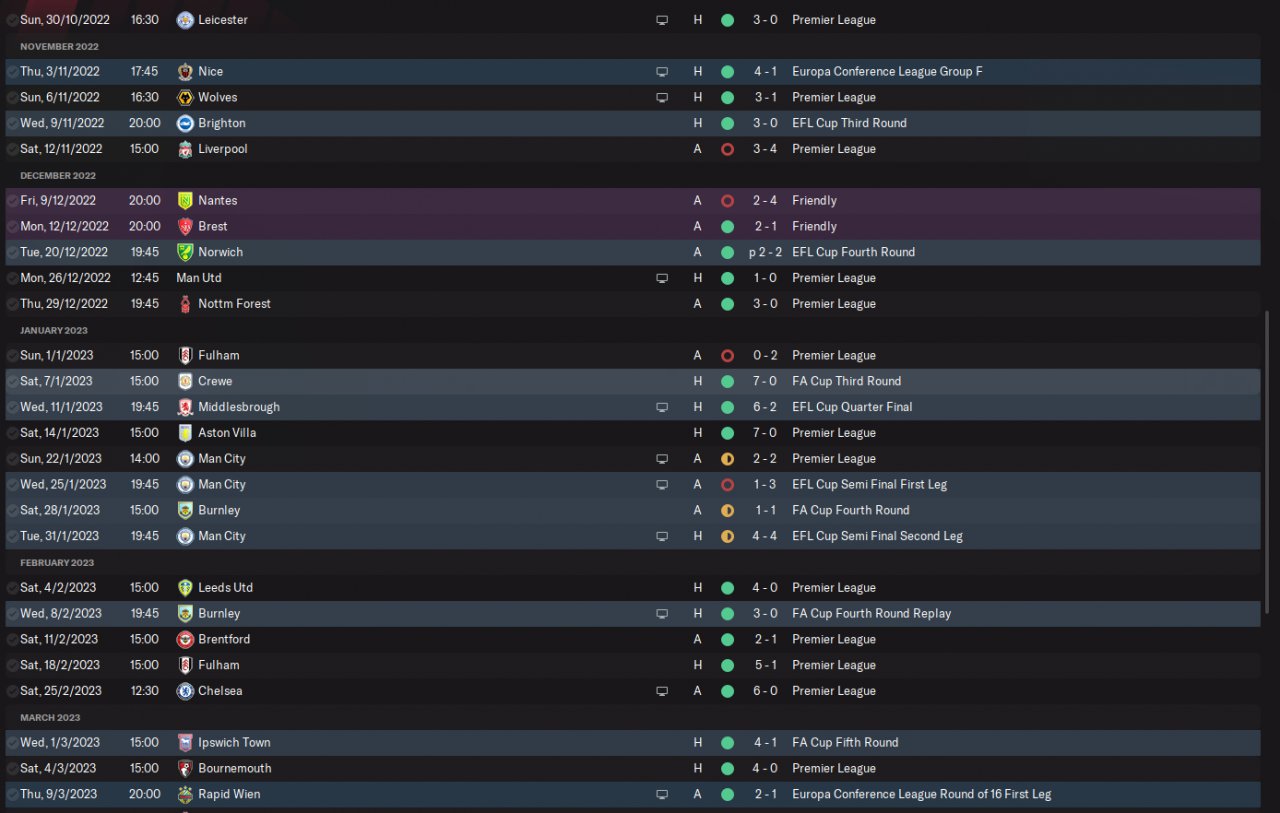
Task: Click the Wolves club badge icon
Action: (x=185, y=98)
